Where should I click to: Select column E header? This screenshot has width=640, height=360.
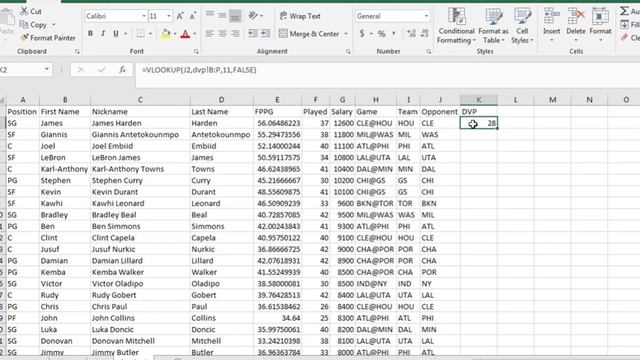pos(277,100)
